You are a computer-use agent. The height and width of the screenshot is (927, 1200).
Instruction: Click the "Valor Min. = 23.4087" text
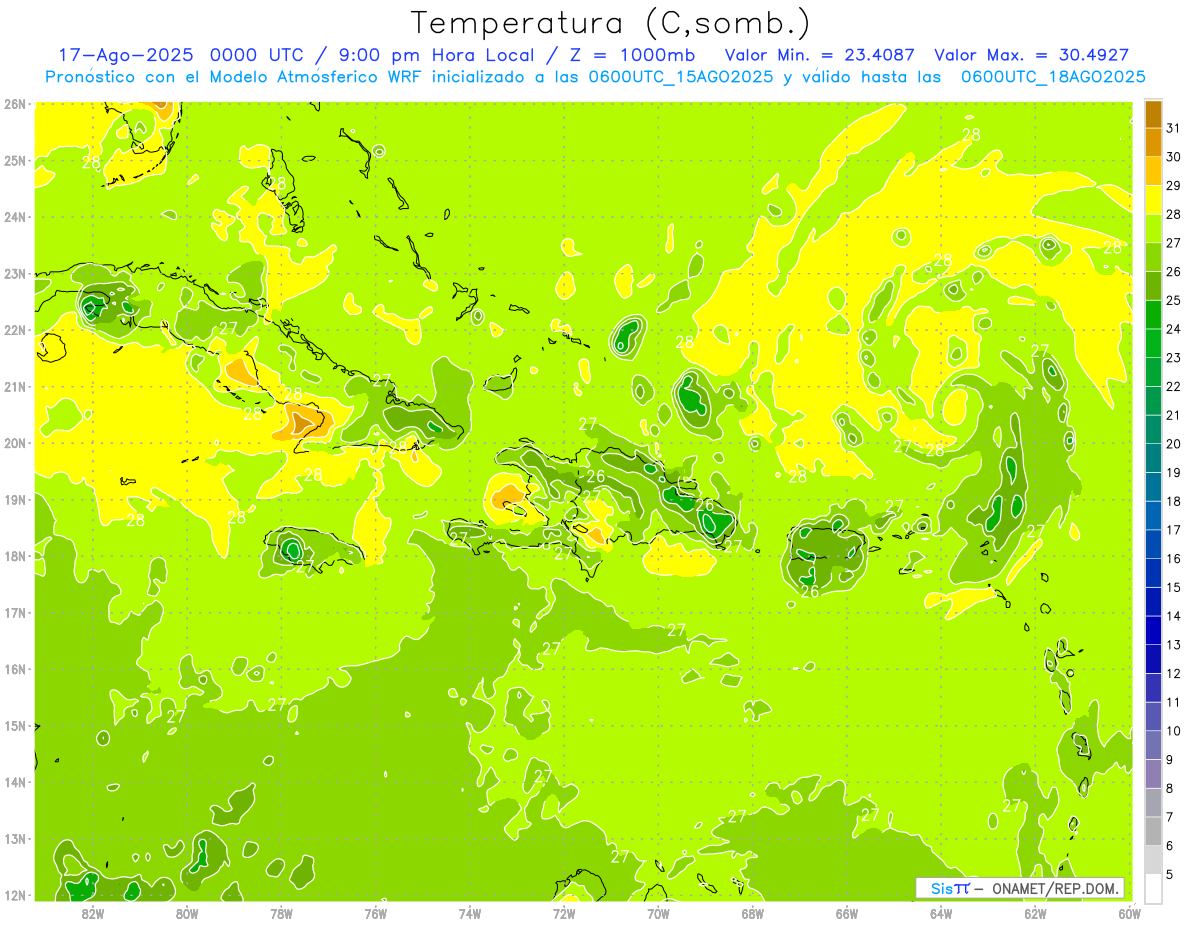click(x=820, y=55)
